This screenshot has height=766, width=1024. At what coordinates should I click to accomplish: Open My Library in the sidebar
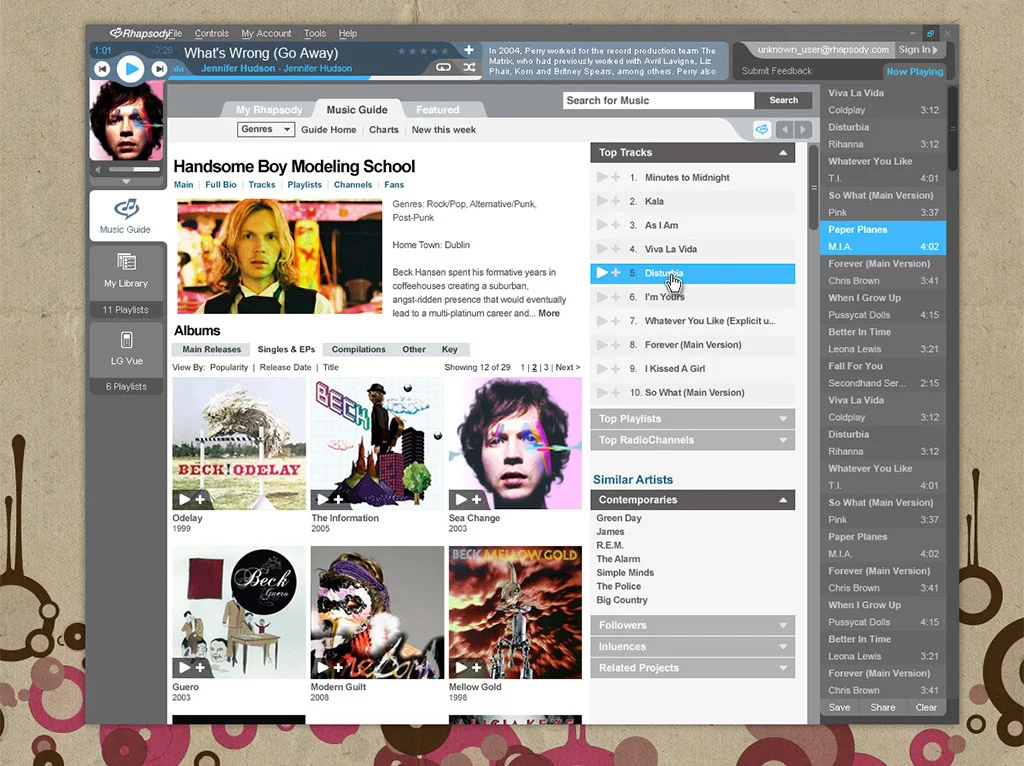(x=126, y=271)
